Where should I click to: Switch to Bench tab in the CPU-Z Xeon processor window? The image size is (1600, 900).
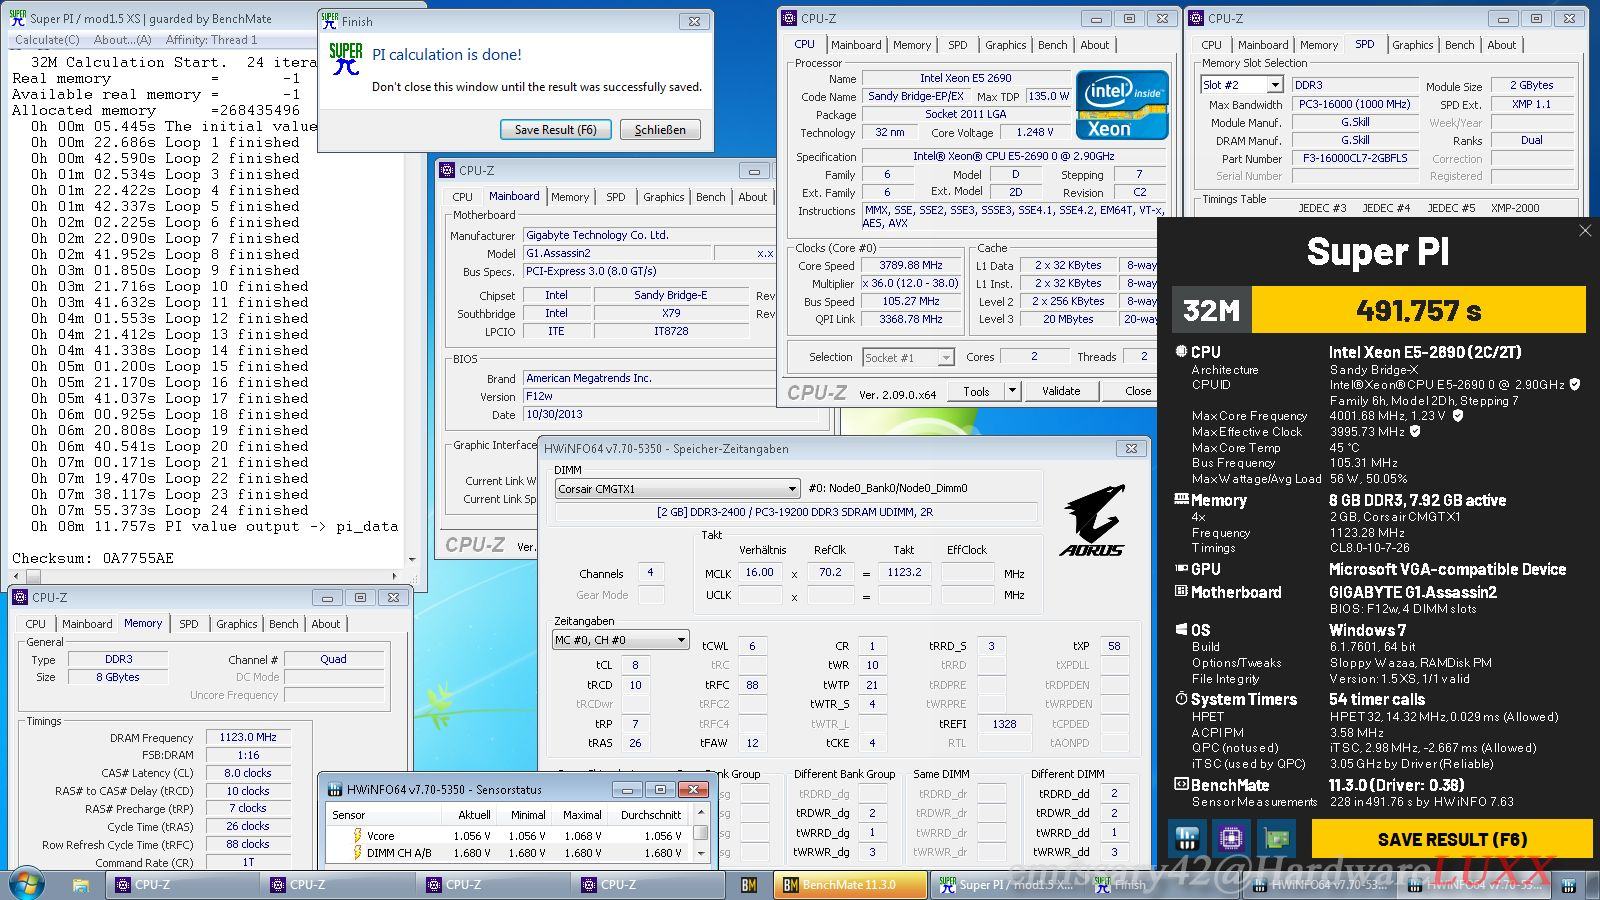pos(1052,45)
